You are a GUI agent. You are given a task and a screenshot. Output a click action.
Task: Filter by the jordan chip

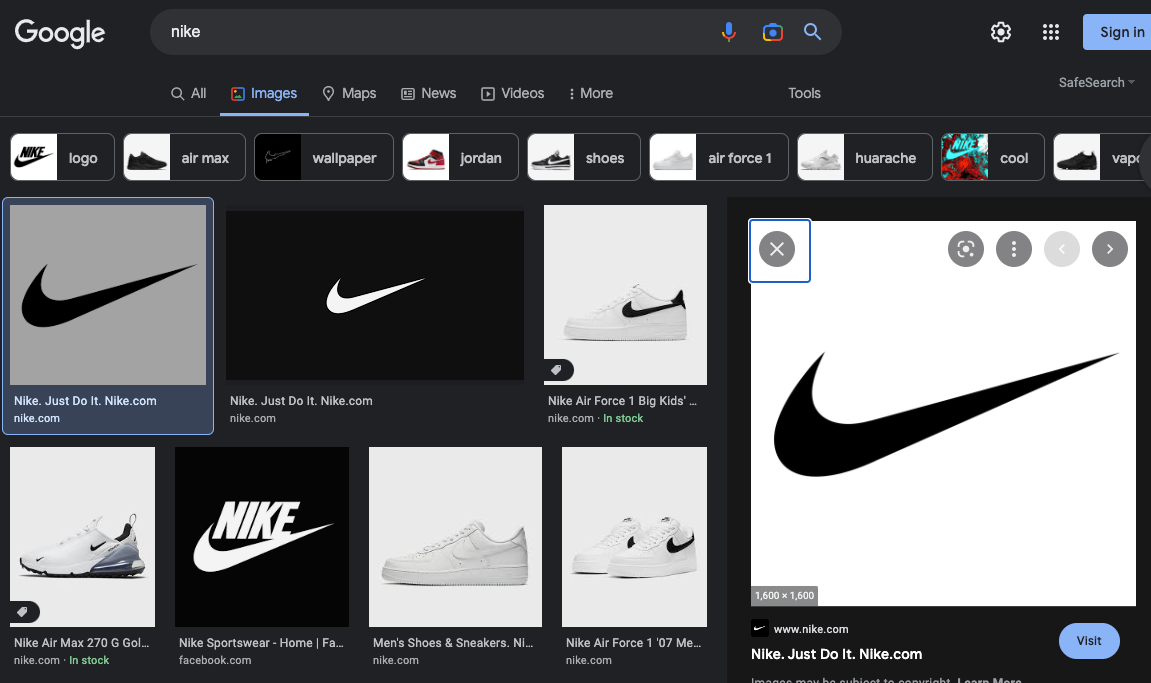(460, 157)
